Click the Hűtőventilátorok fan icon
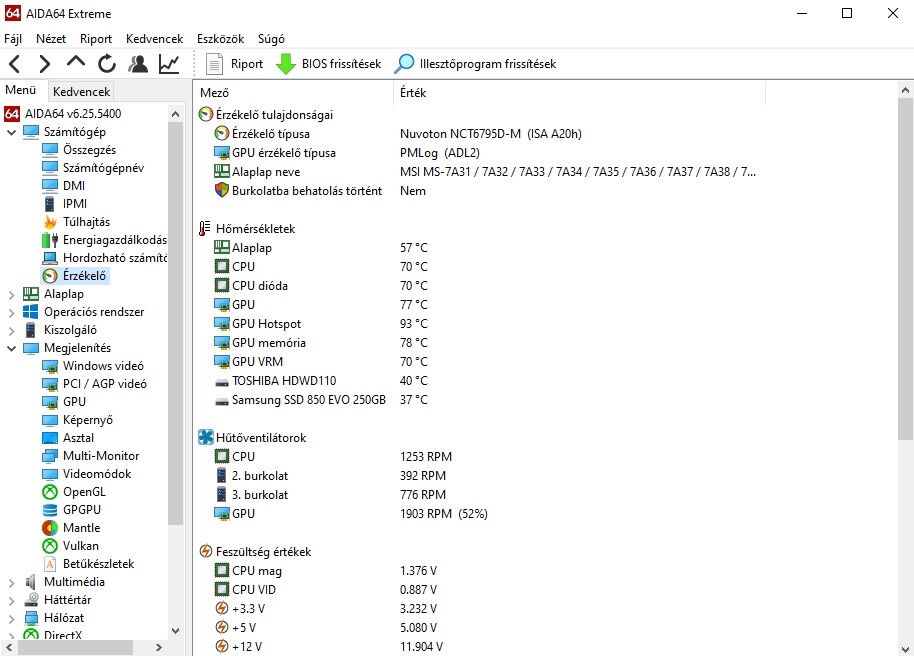This screenshot has width=914, height=656. click(x=205, y=437)
